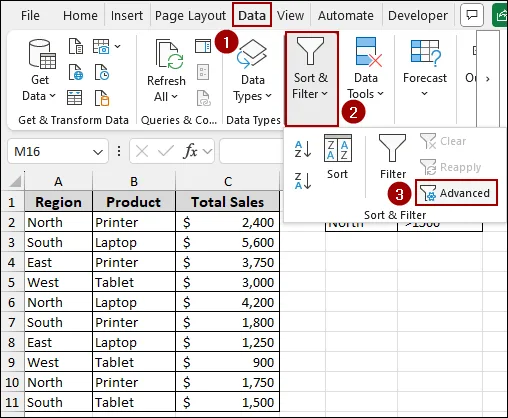Open Queries & Connections pane icon
Screen dimensions: 508x418
click(x=203, y=46)
